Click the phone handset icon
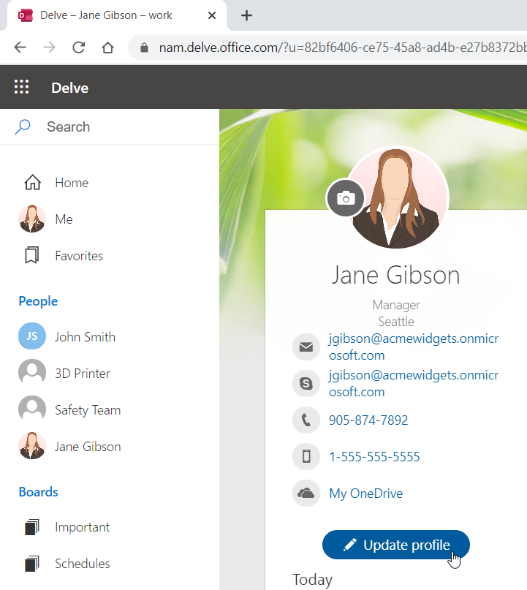527x590 pixels. pyautogui.click(x=306, y=420)
